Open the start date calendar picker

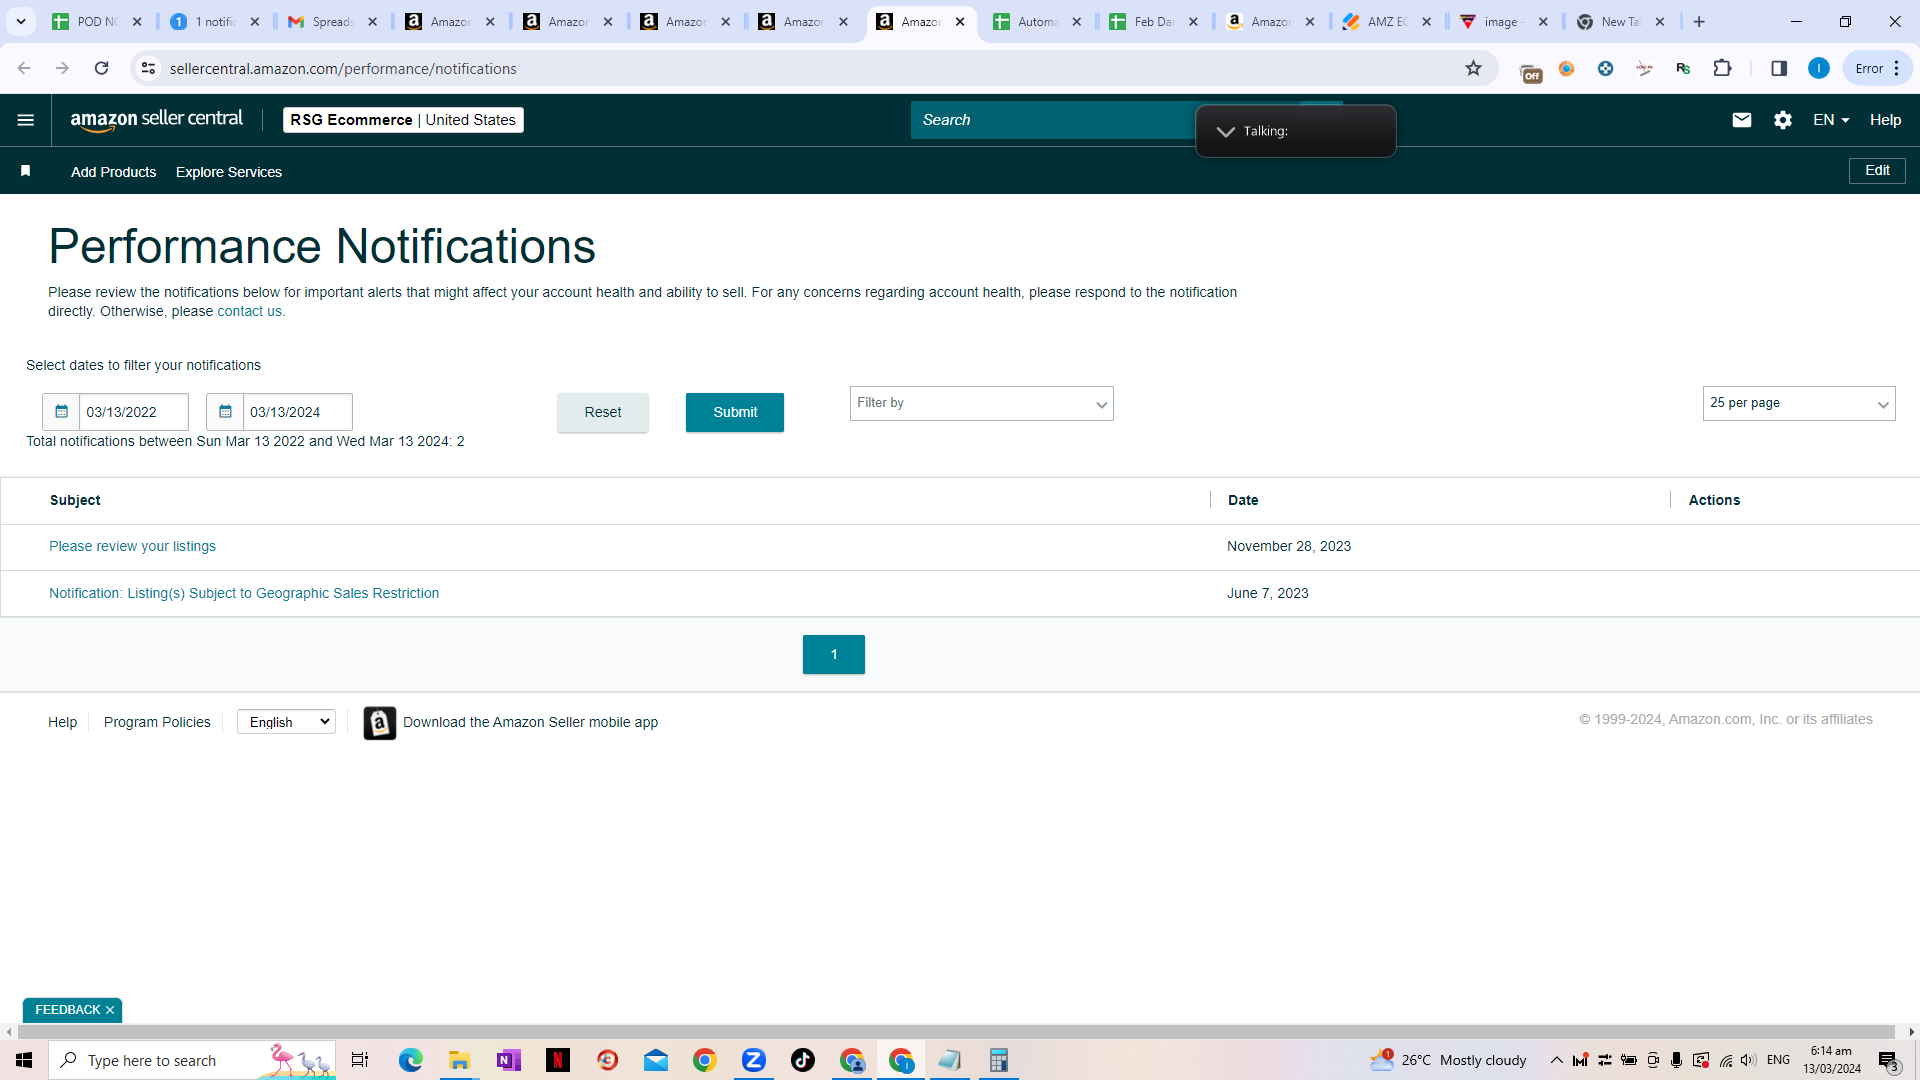click(61, 412)
